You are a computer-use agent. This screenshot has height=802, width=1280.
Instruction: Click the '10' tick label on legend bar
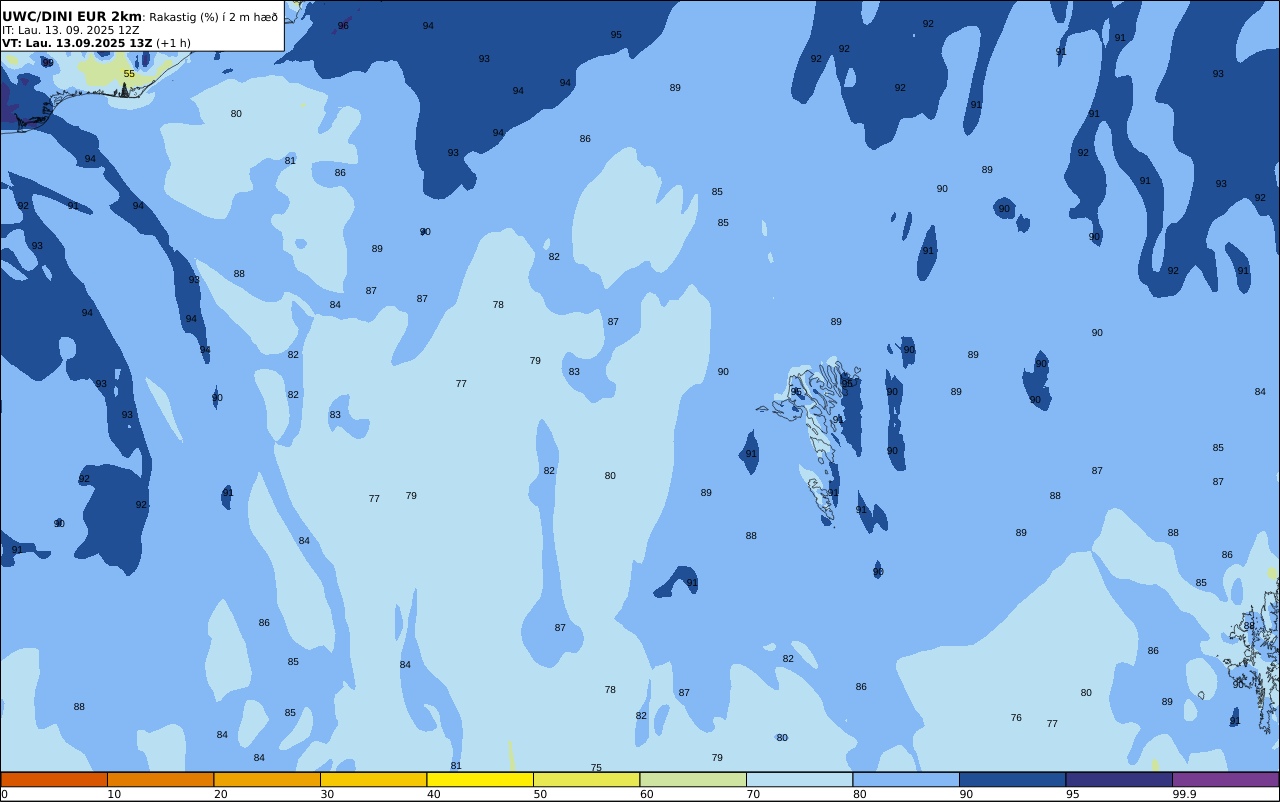pyautogui.click(x=114, y=794)
